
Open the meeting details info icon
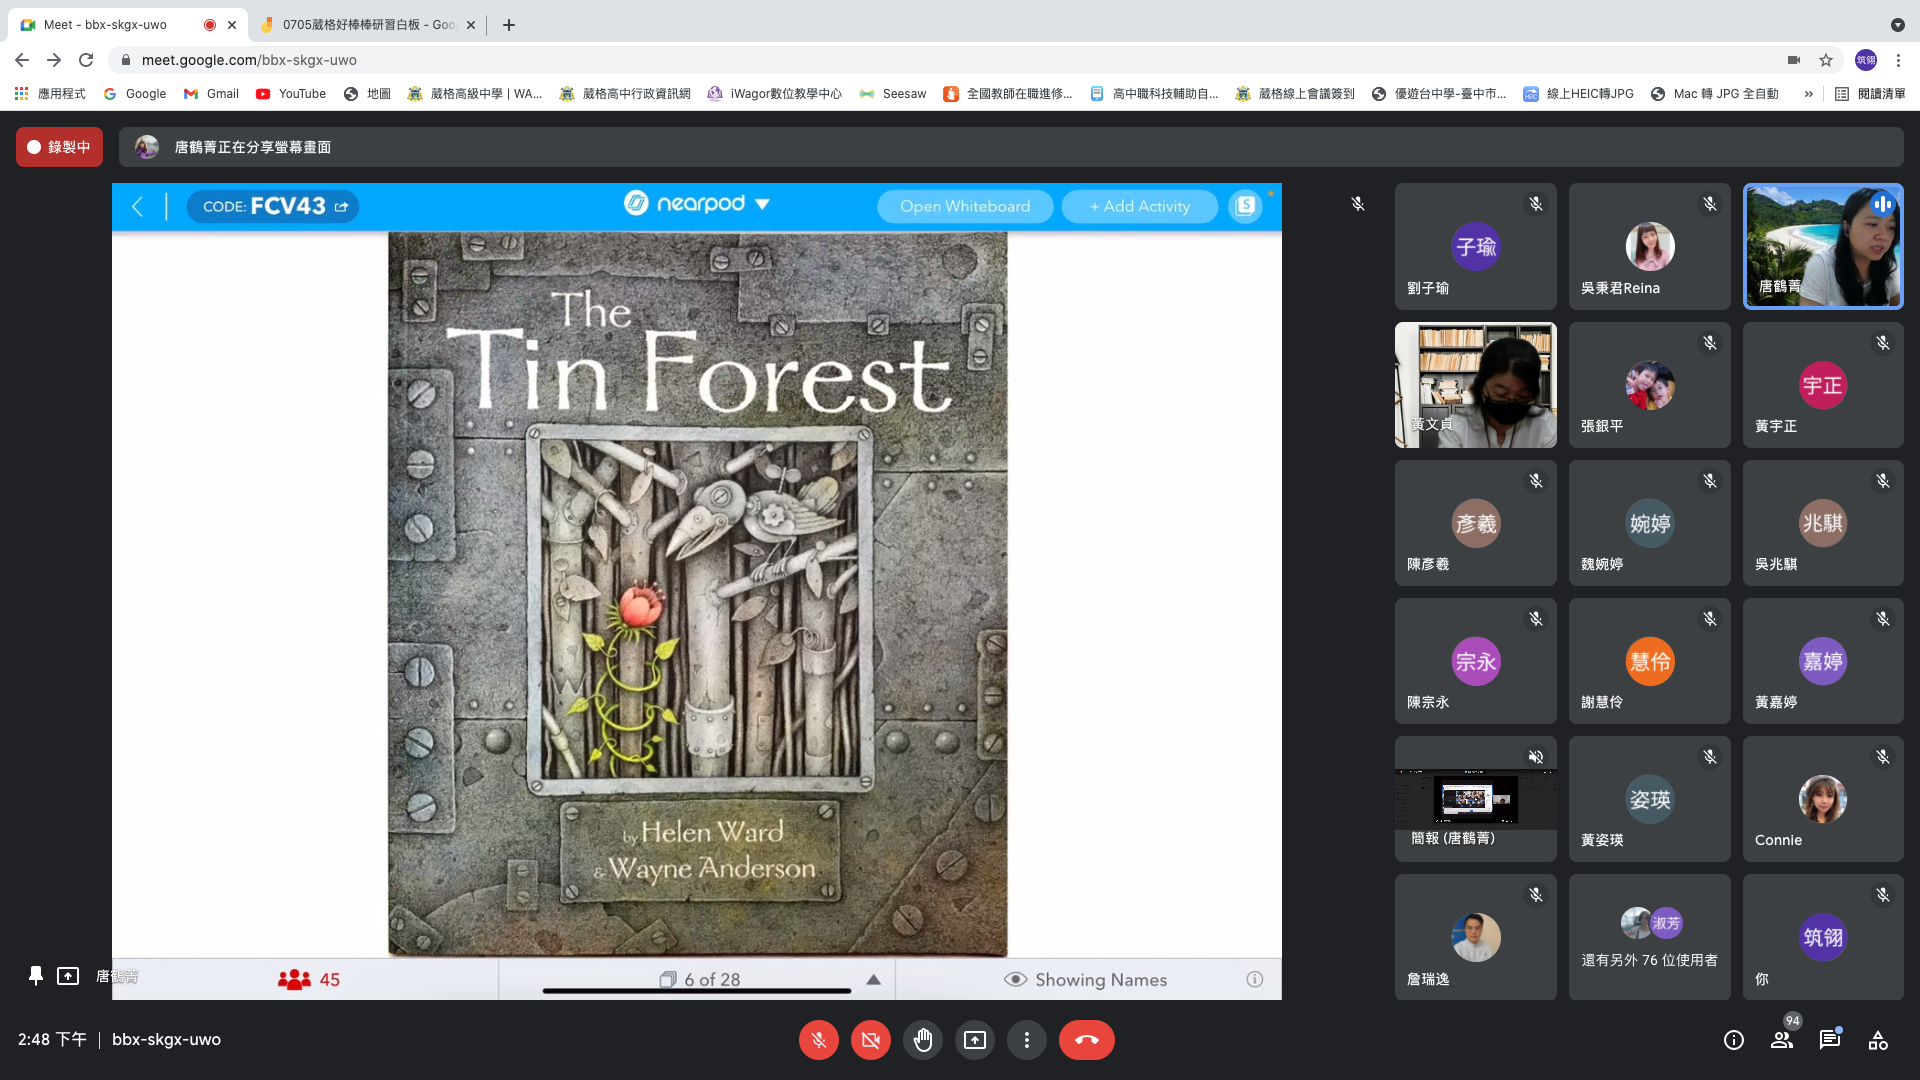point(1734,1040)
